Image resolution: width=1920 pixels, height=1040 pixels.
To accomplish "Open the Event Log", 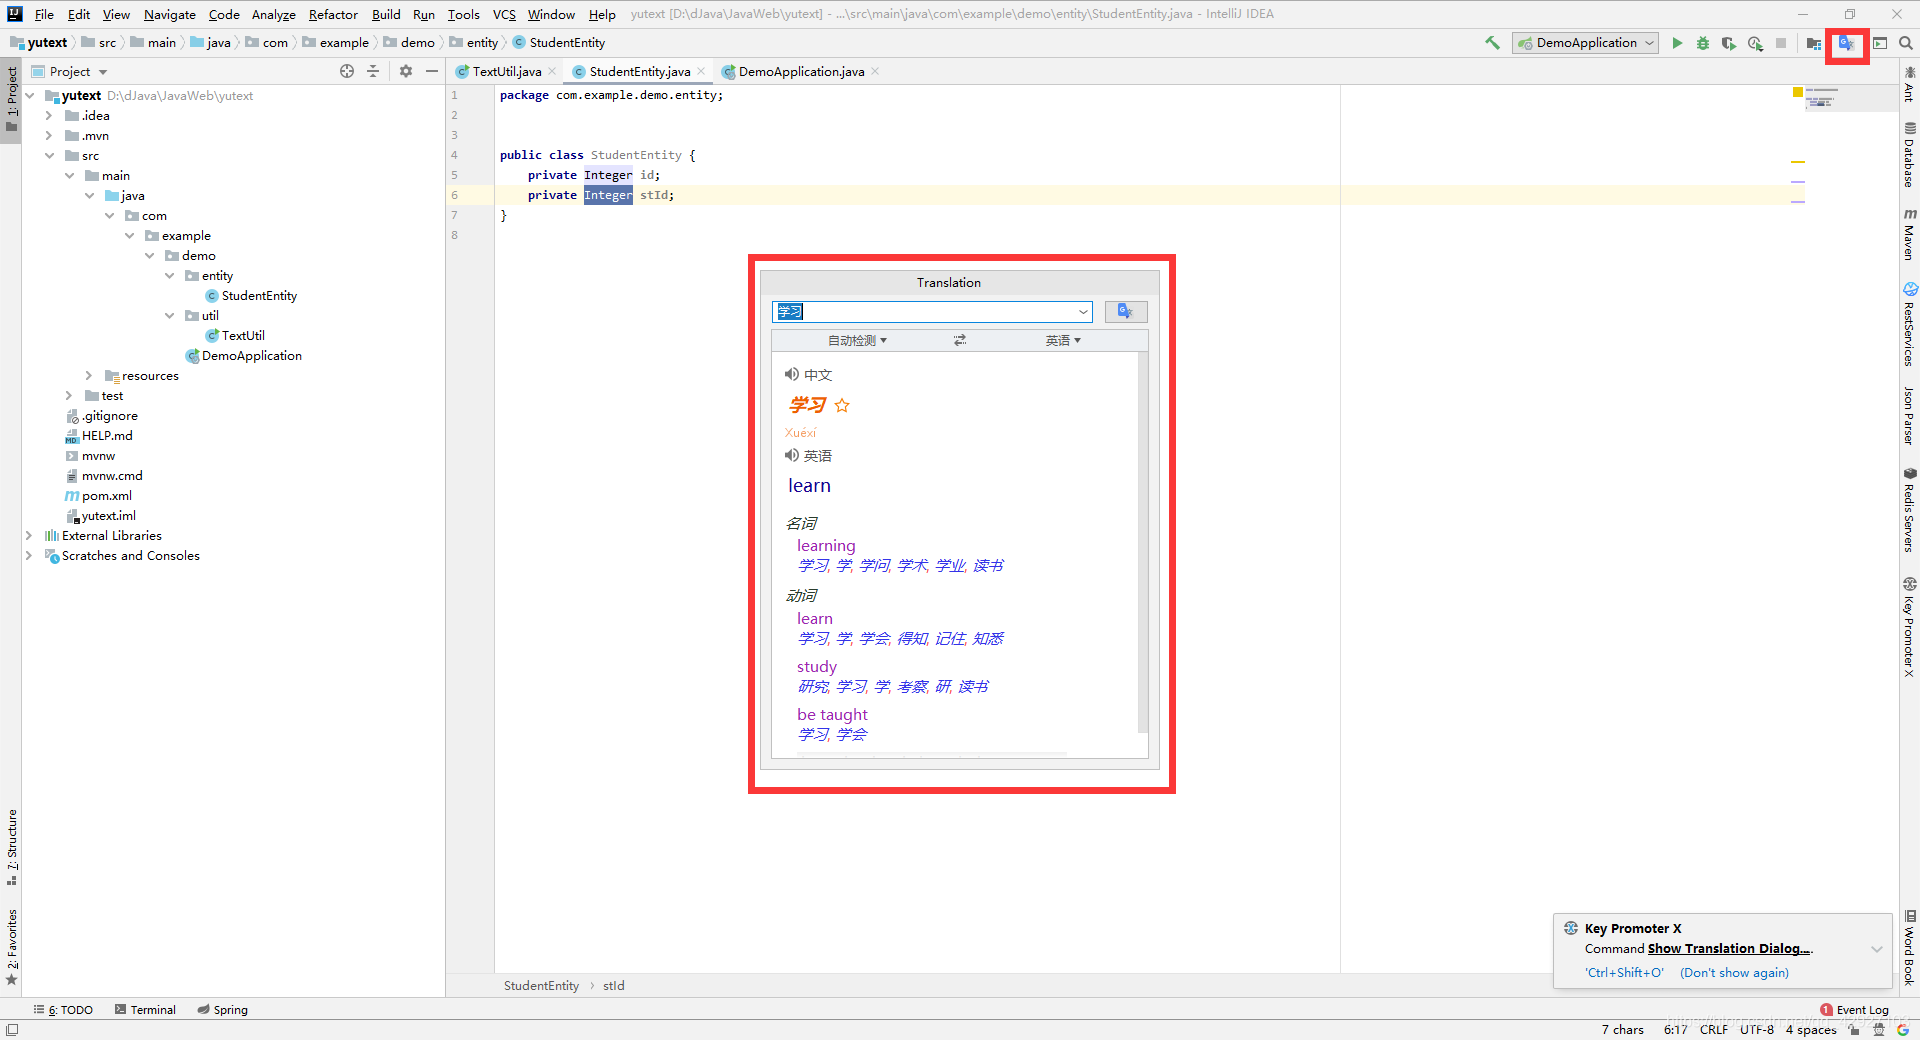I will coord(1854,1010).
